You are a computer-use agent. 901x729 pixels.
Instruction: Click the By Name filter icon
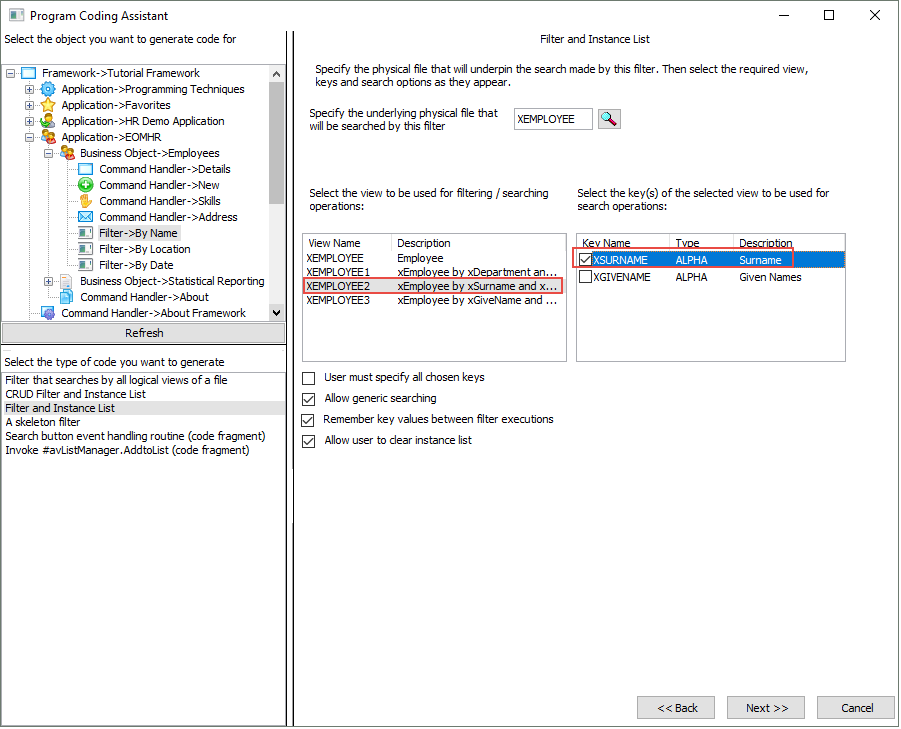point(86,233)
